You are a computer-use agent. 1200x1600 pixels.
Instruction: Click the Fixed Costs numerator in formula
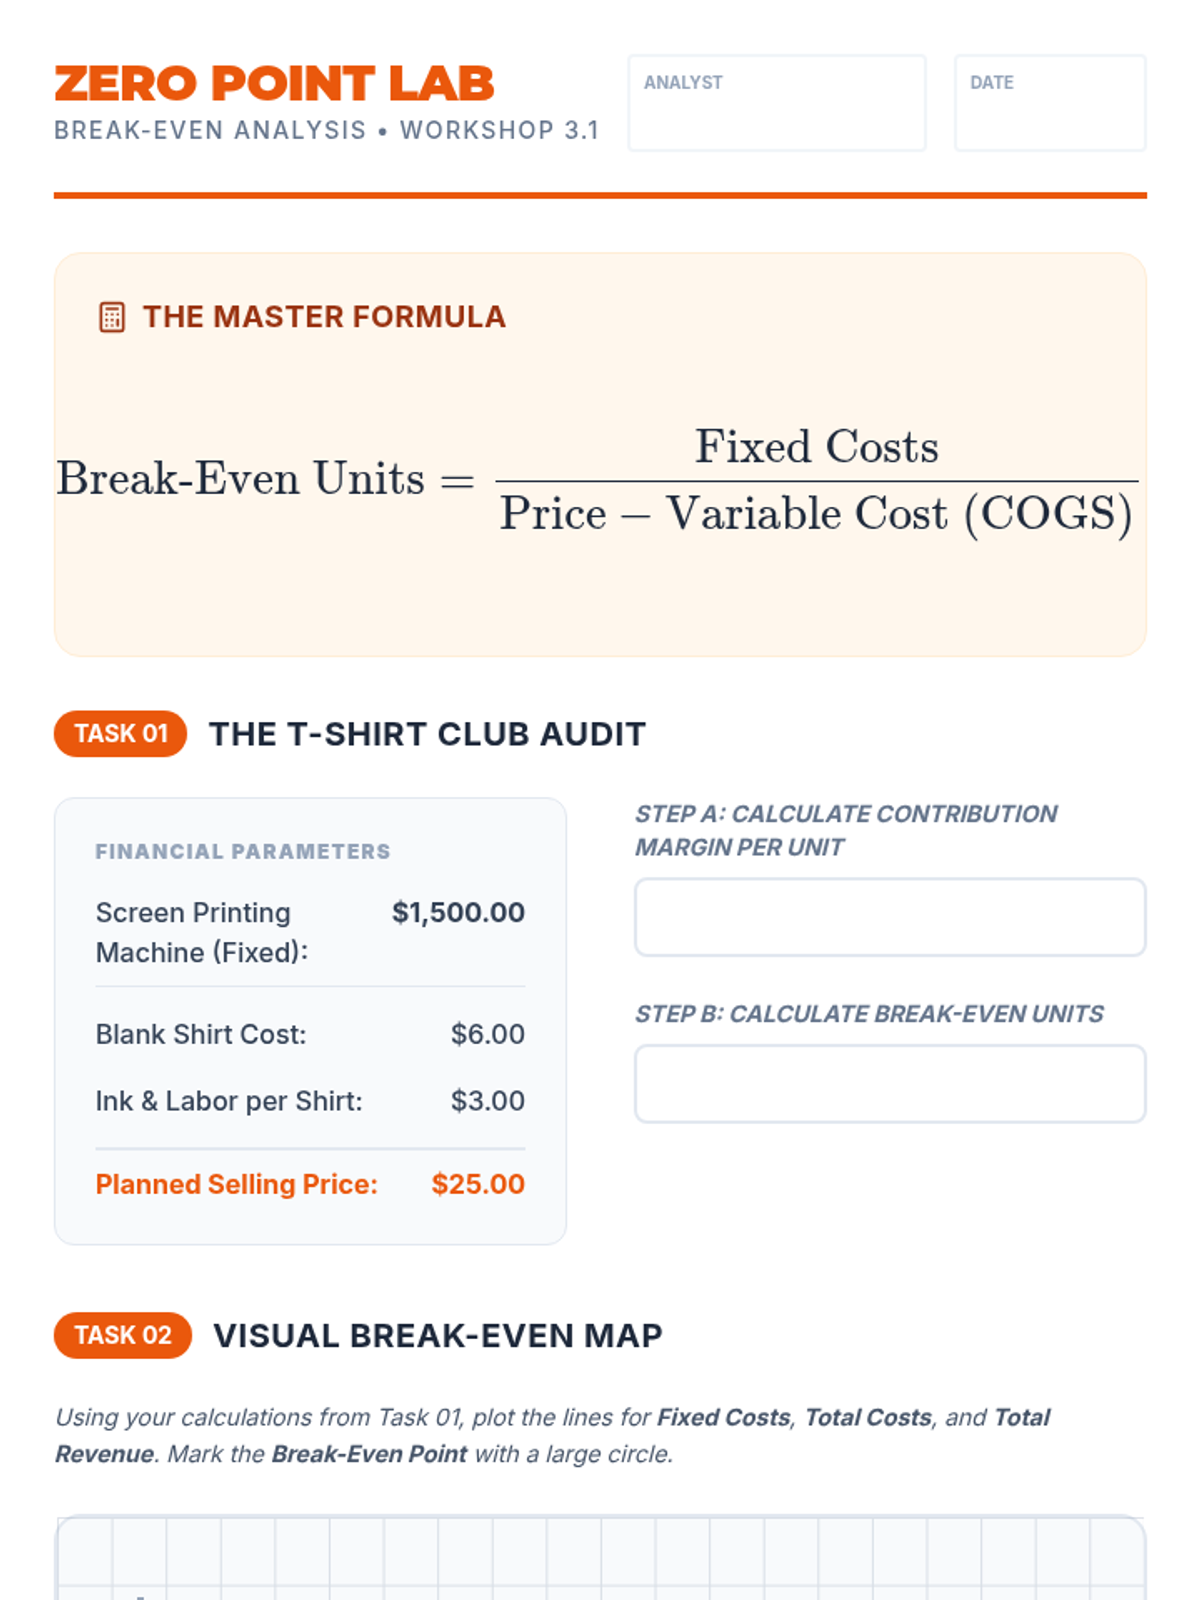pyautogui.click(x=816, y=447)
